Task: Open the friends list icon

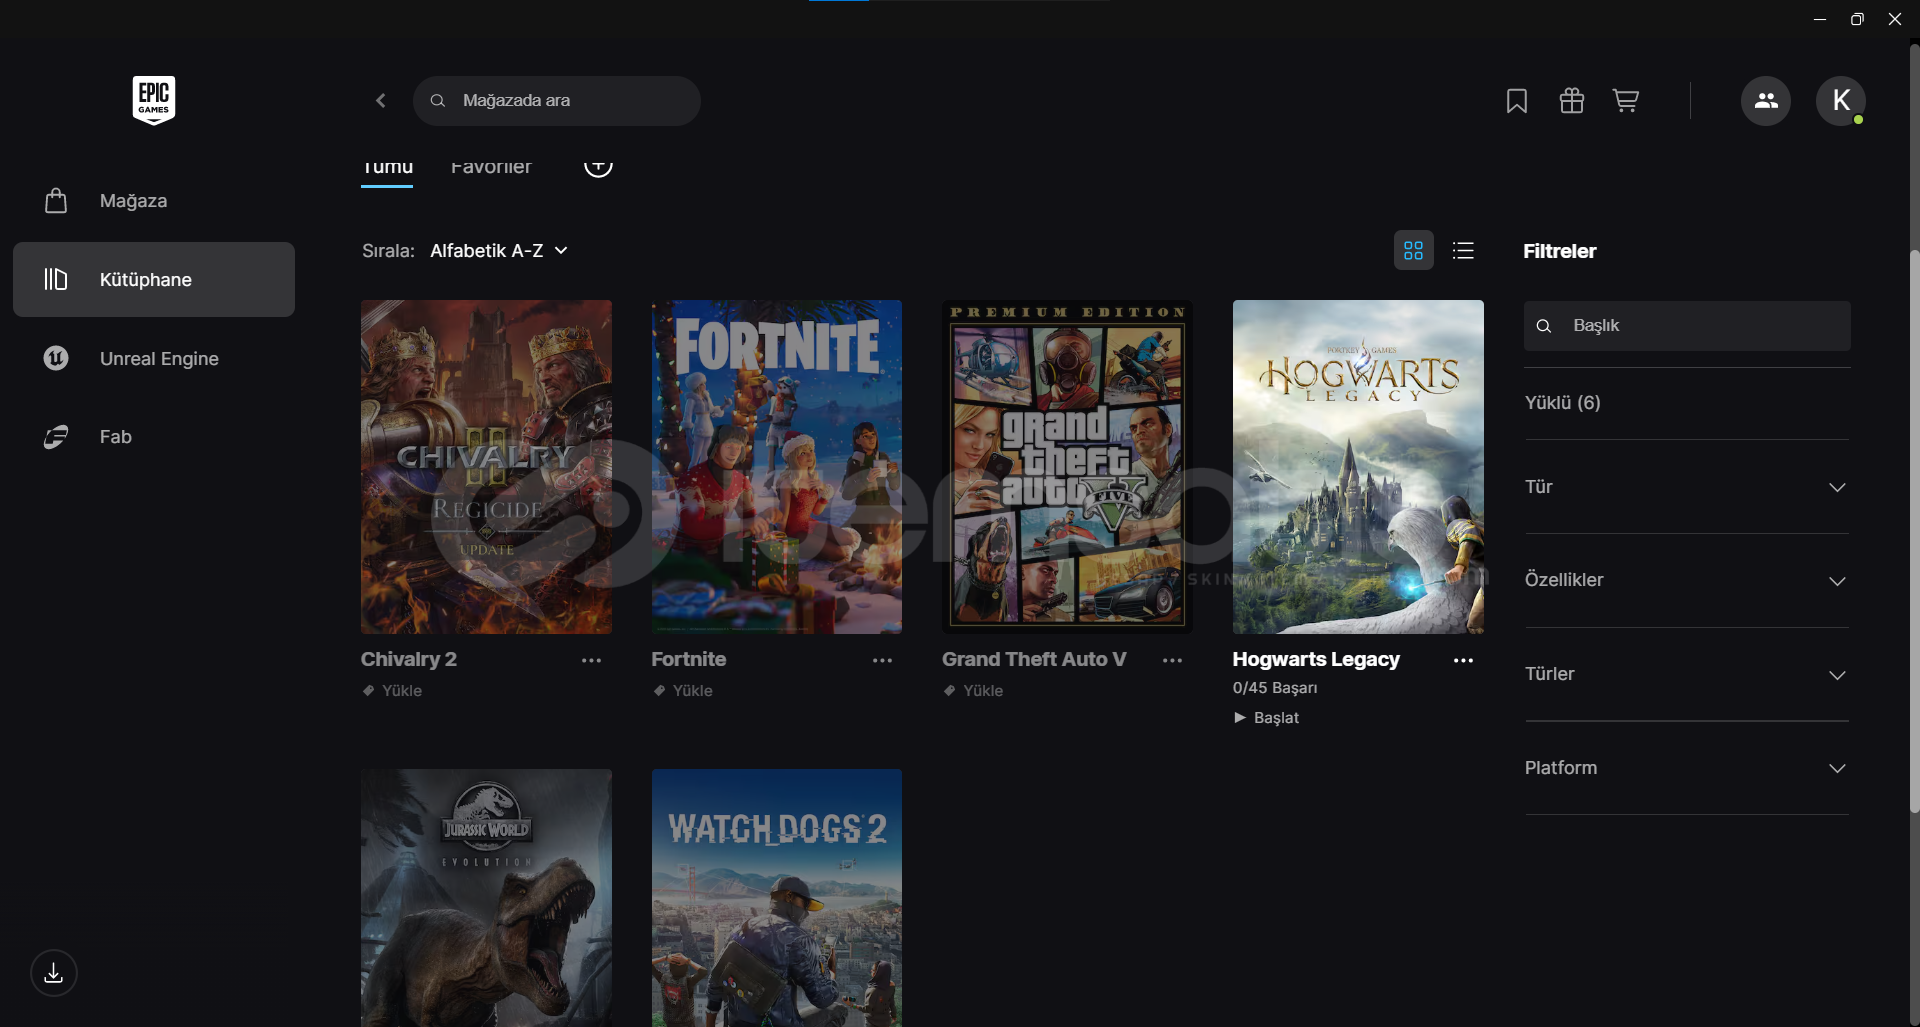Action: pyautogui.click(x=1766, y=101)
